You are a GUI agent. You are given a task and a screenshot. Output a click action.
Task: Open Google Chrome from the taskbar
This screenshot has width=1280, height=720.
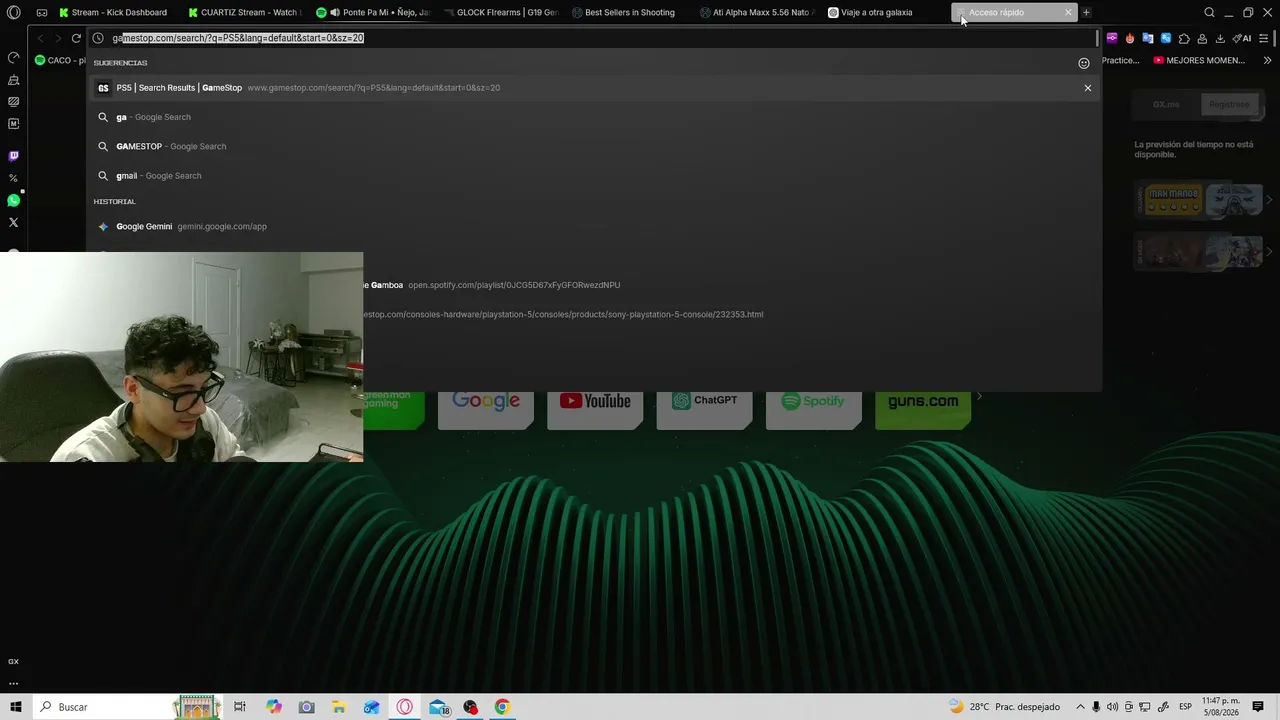502,707
